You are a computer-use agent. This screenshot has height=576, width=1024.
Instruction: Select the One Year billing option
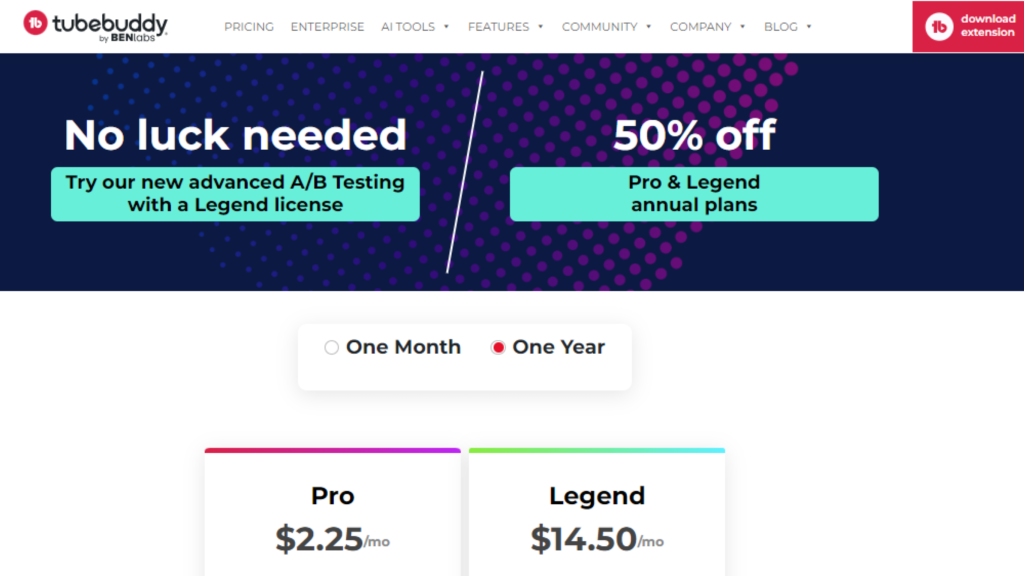[498, 348]
